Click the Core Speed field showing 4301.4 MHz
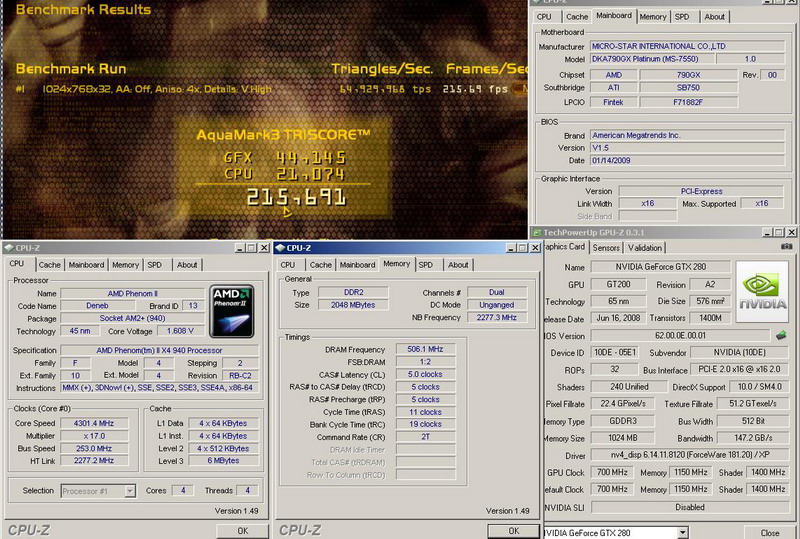The width and height of the screenshot is (800, 539). (94, 423)
